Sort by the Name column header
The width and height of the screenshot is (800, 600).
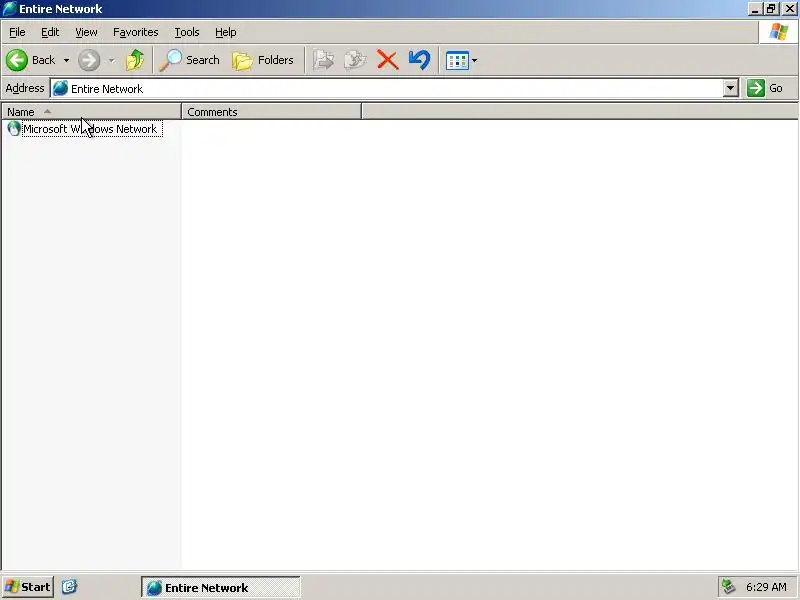coord(91,112)
